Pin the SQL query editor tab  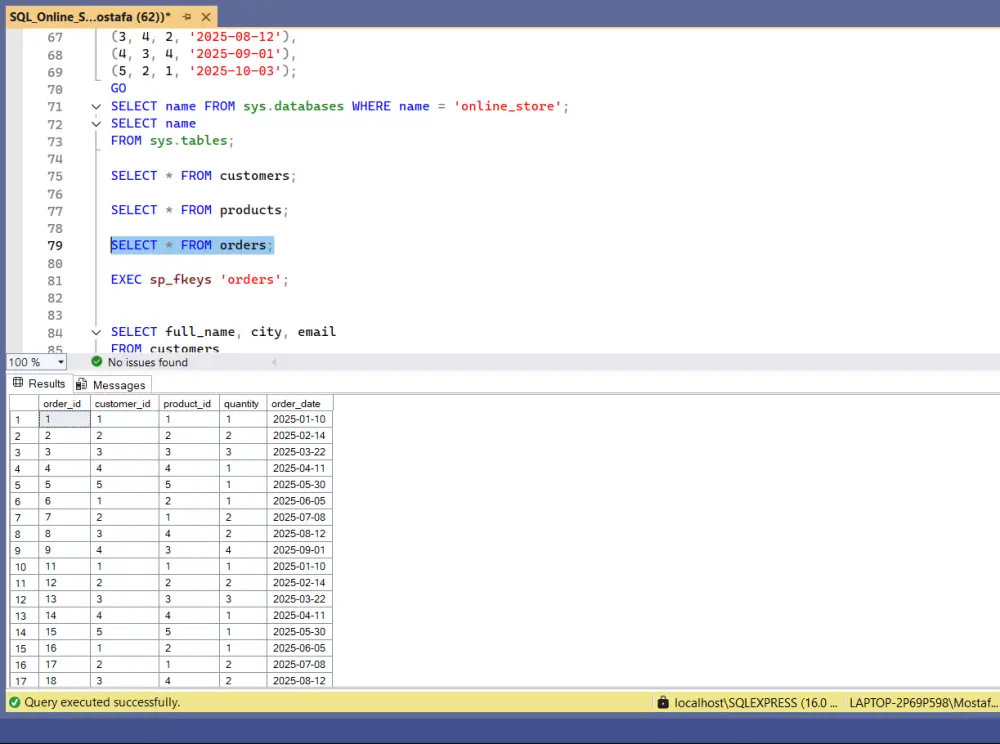pos(187,16)
